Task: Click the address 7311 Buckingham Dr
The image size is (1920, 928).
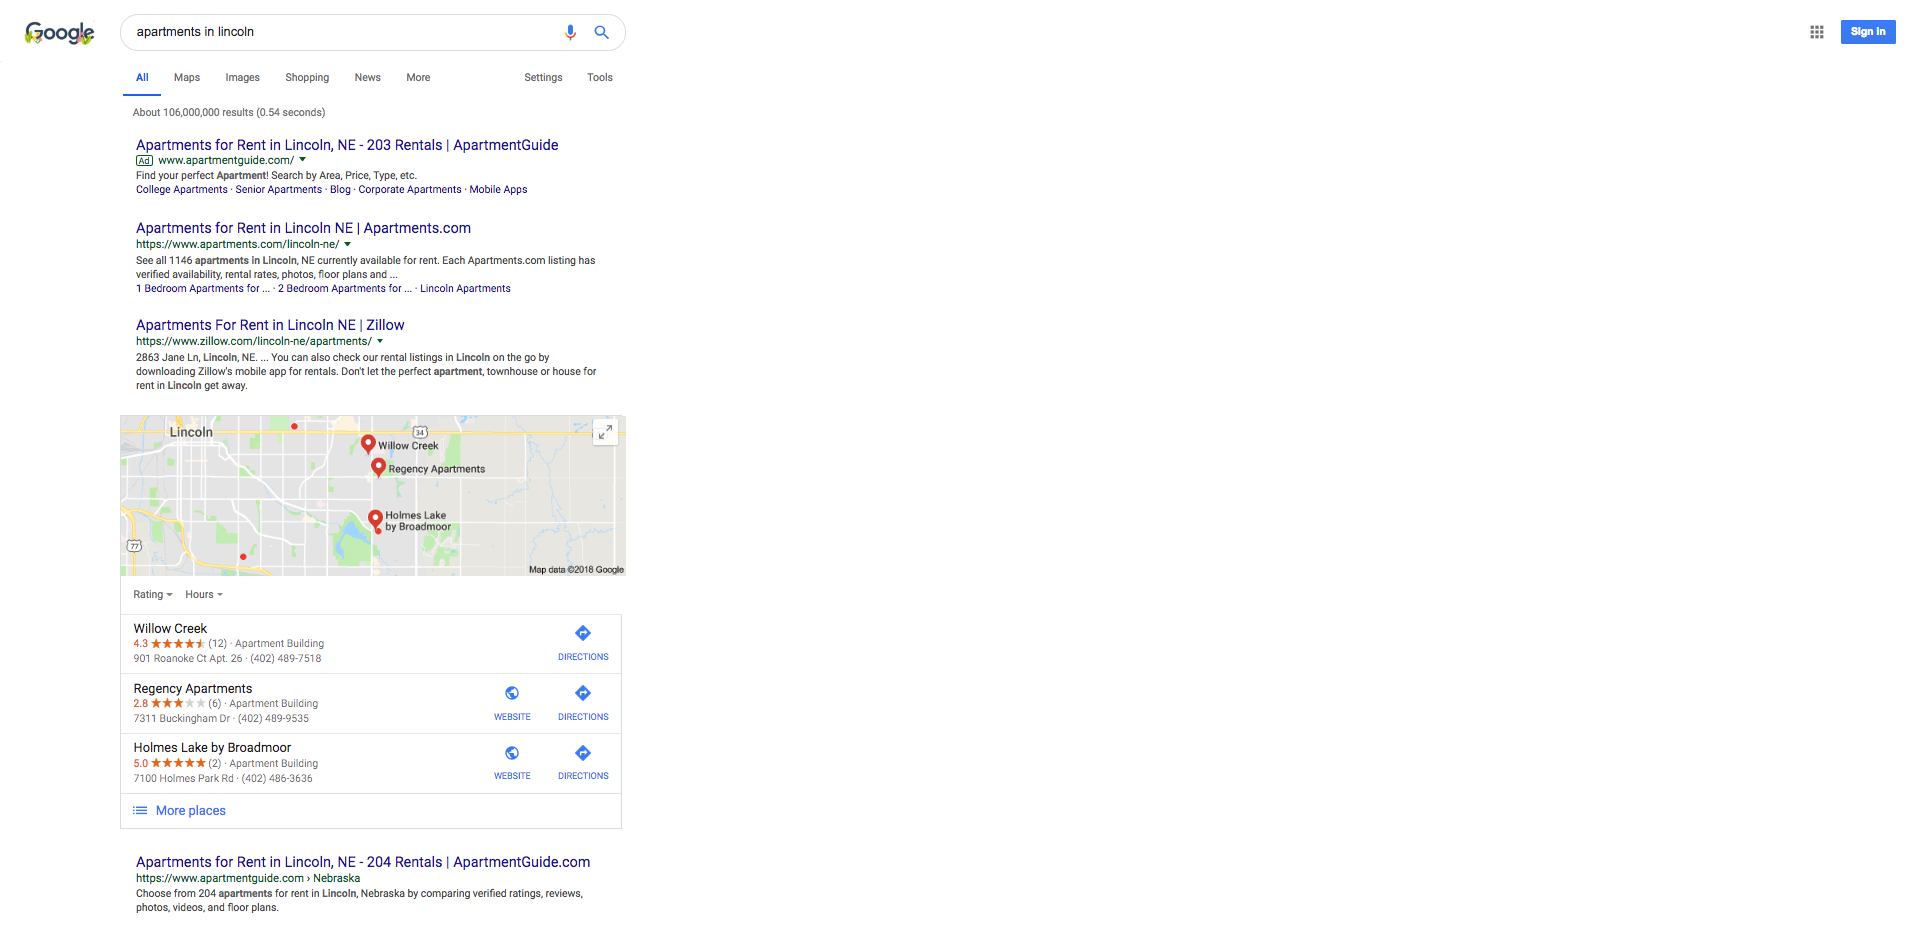Action: pos(182,718)
